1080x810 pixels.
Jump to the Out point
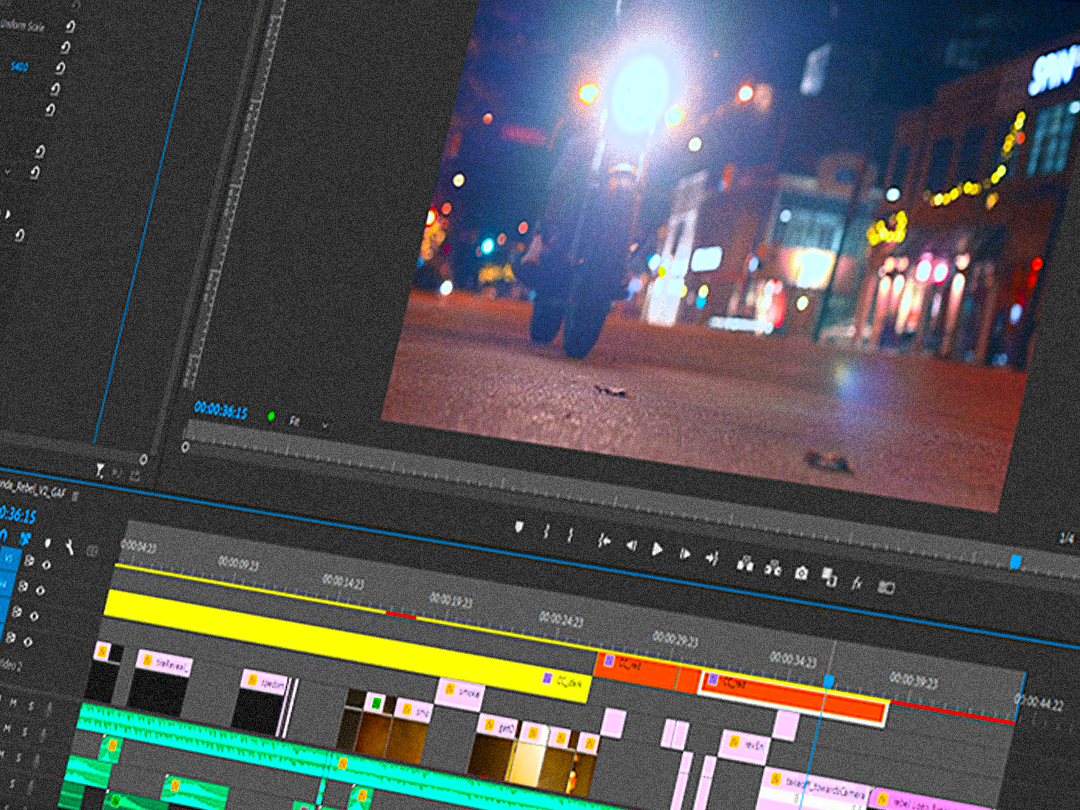(712, 558)
